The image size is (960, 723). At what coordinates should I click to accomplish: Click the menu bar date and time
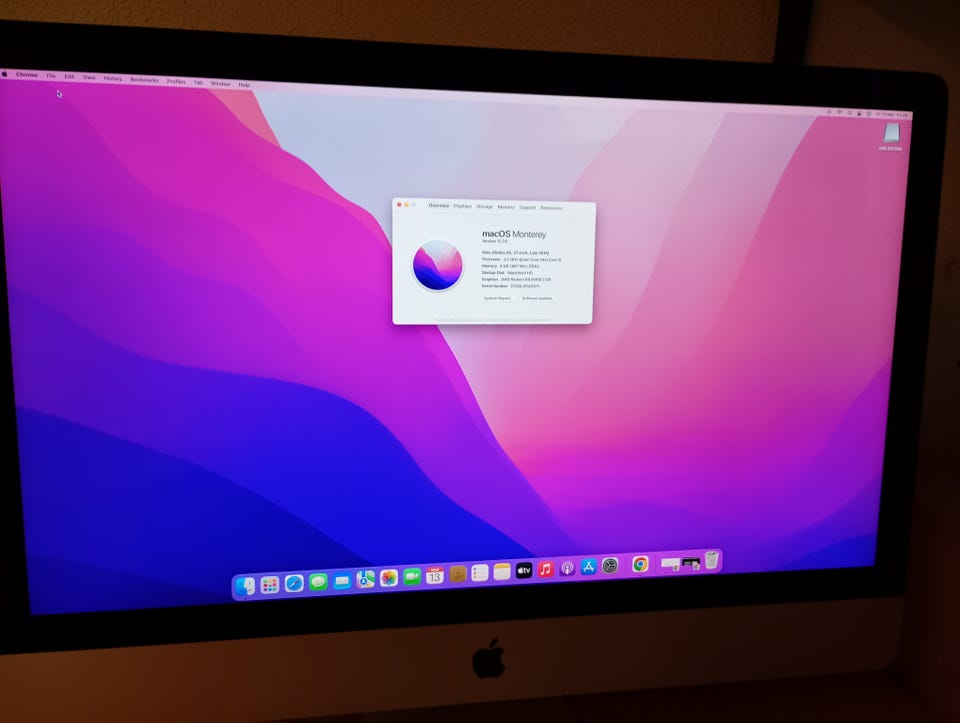[x=892, y=114]
